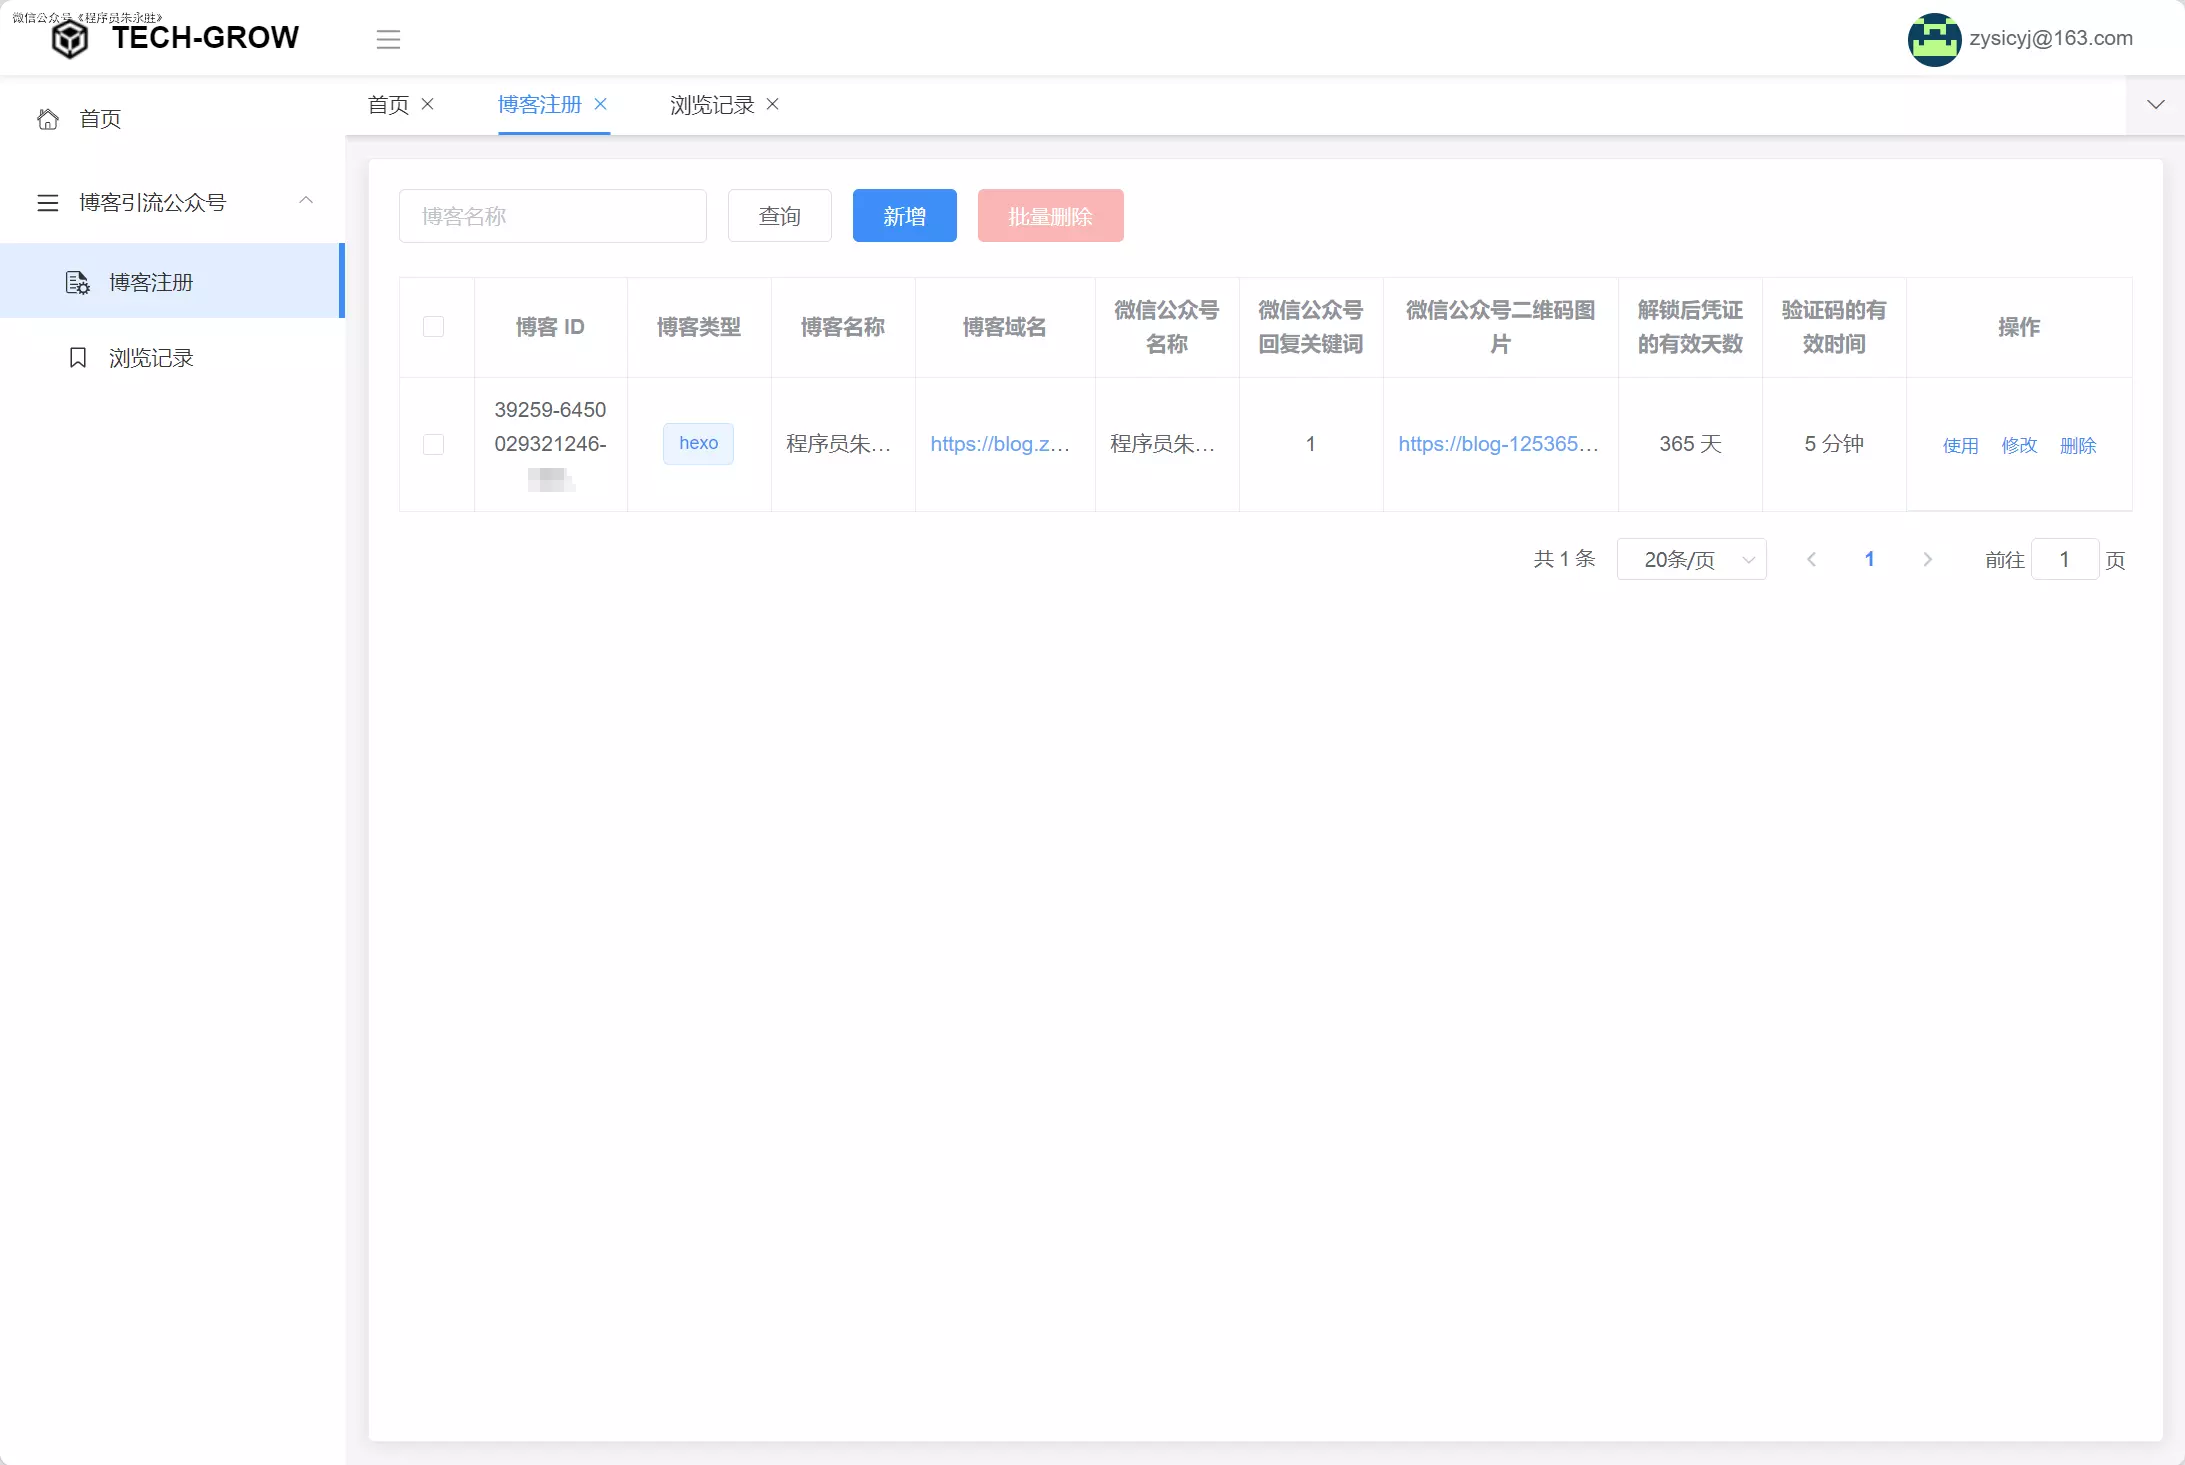This screenshot has width=2185, height=1465.
Task: Click the home icon in sidebar
Action: click(48, 119)
